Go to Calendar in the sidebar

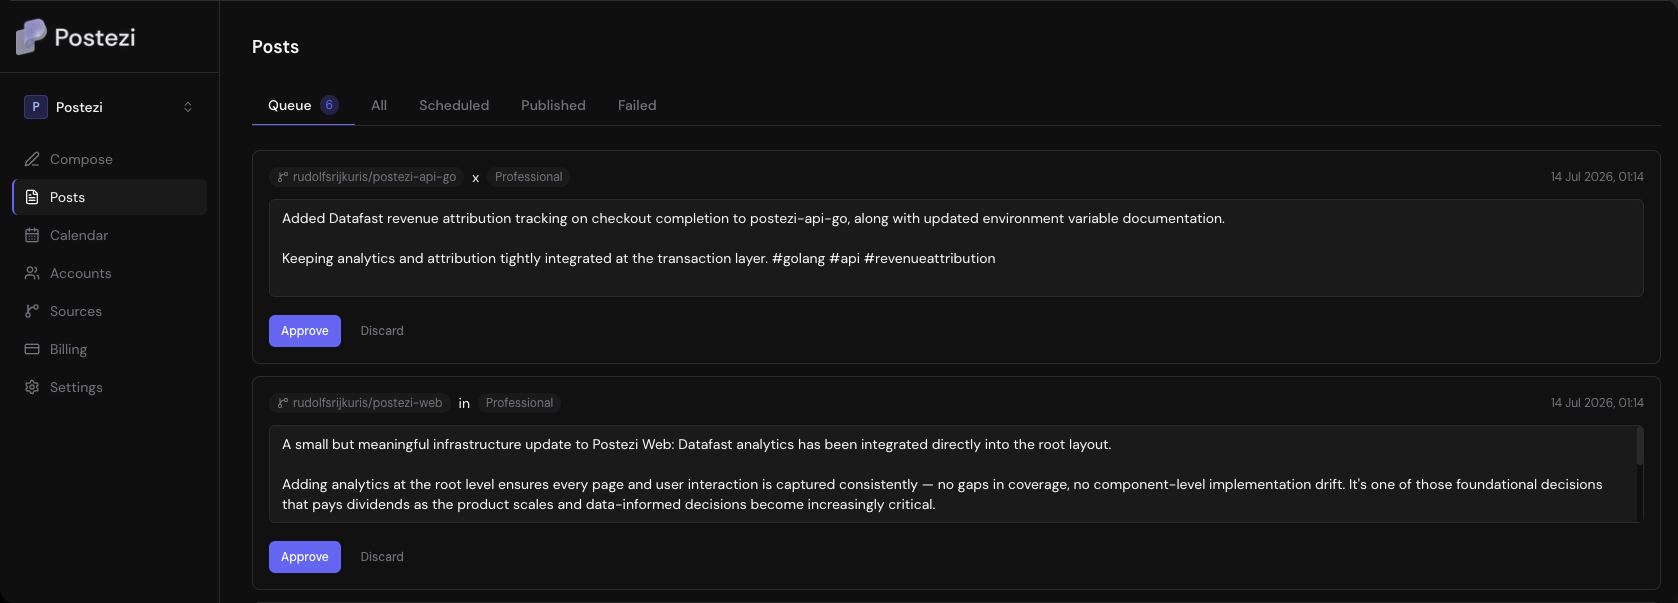(109, 235)
